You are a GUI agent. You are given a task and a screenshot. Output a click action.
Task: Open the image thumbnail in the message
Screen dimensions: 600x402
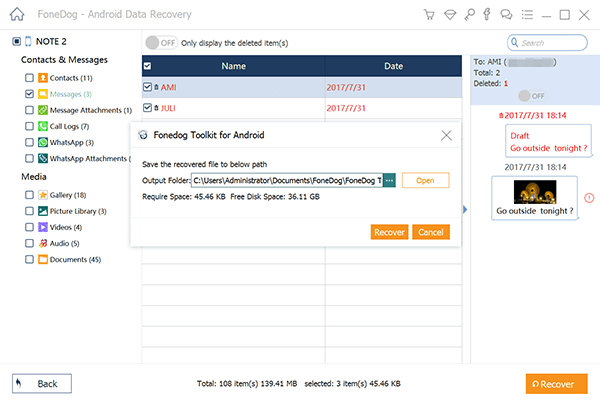(535, 192)
